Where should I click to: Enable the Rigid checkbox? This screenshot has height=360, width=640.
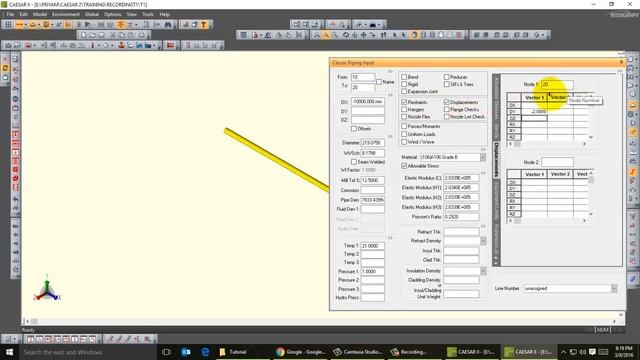404,84
